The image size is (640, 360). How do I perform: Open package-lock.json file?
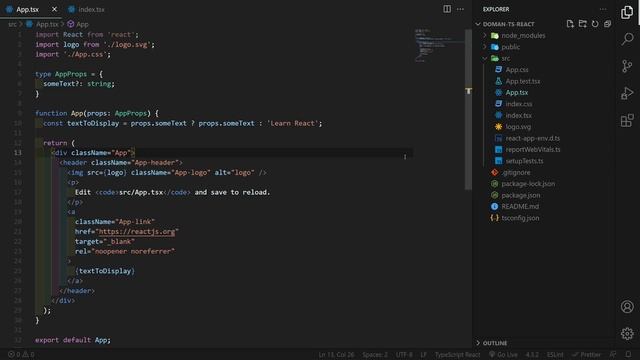528,184
